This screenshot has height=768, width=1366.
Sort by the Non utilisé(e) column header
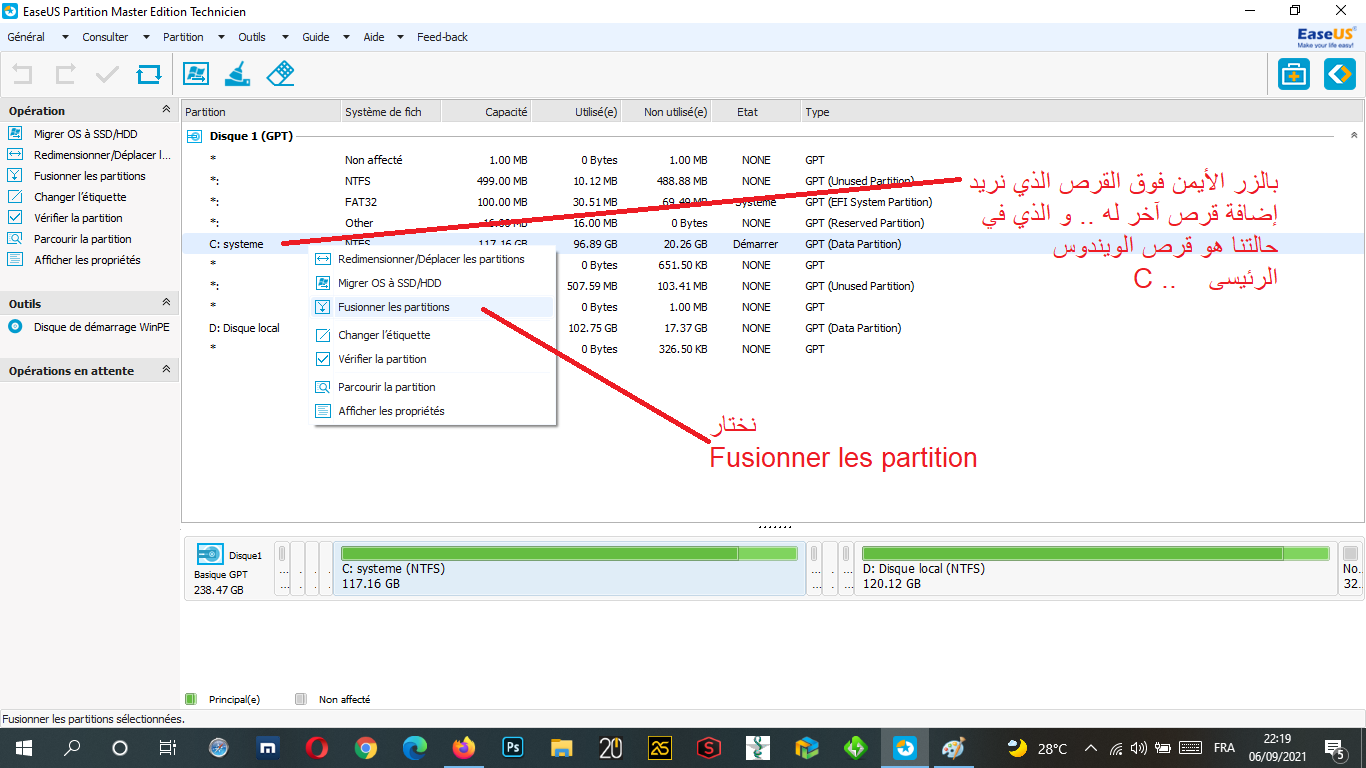666,112
